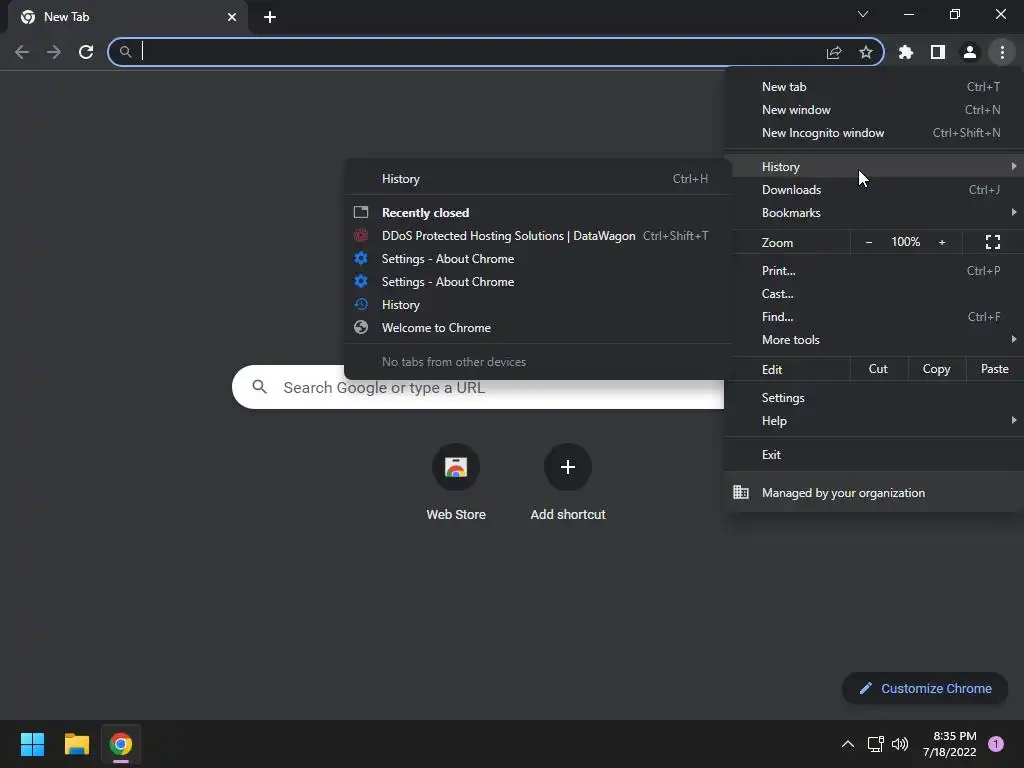This screenshot has height=768, width=1024.
Task: Open the tab search chevron in title bar
Action: pos(863,14)
